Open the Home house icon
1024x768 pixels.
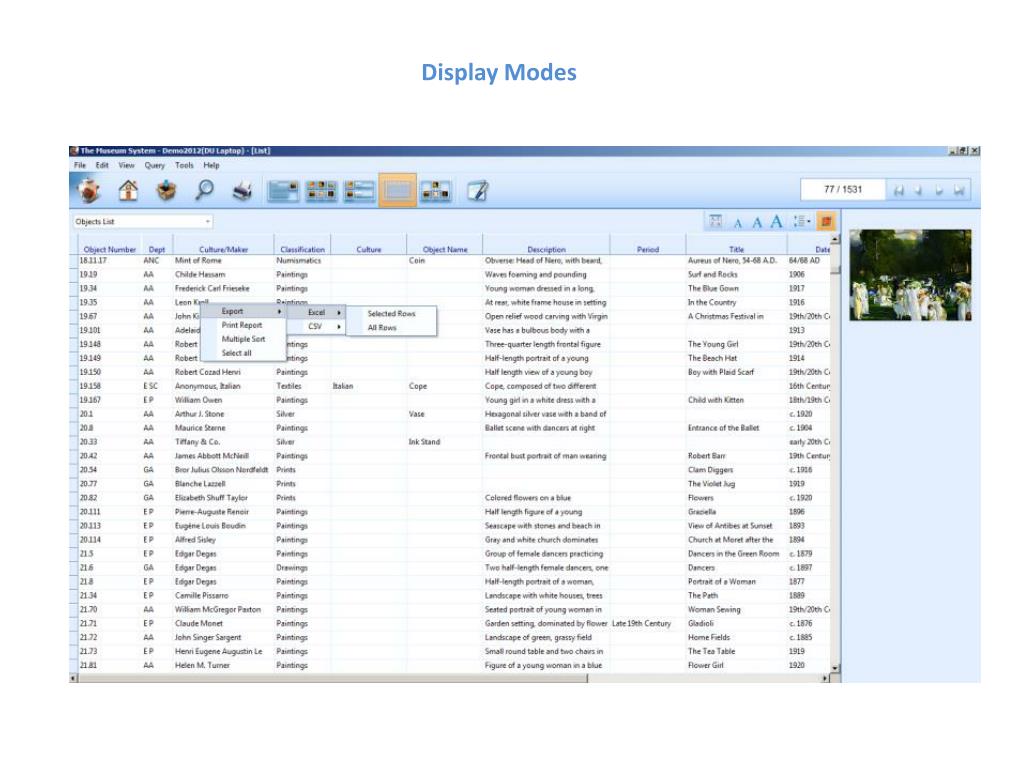click(128, 190)
